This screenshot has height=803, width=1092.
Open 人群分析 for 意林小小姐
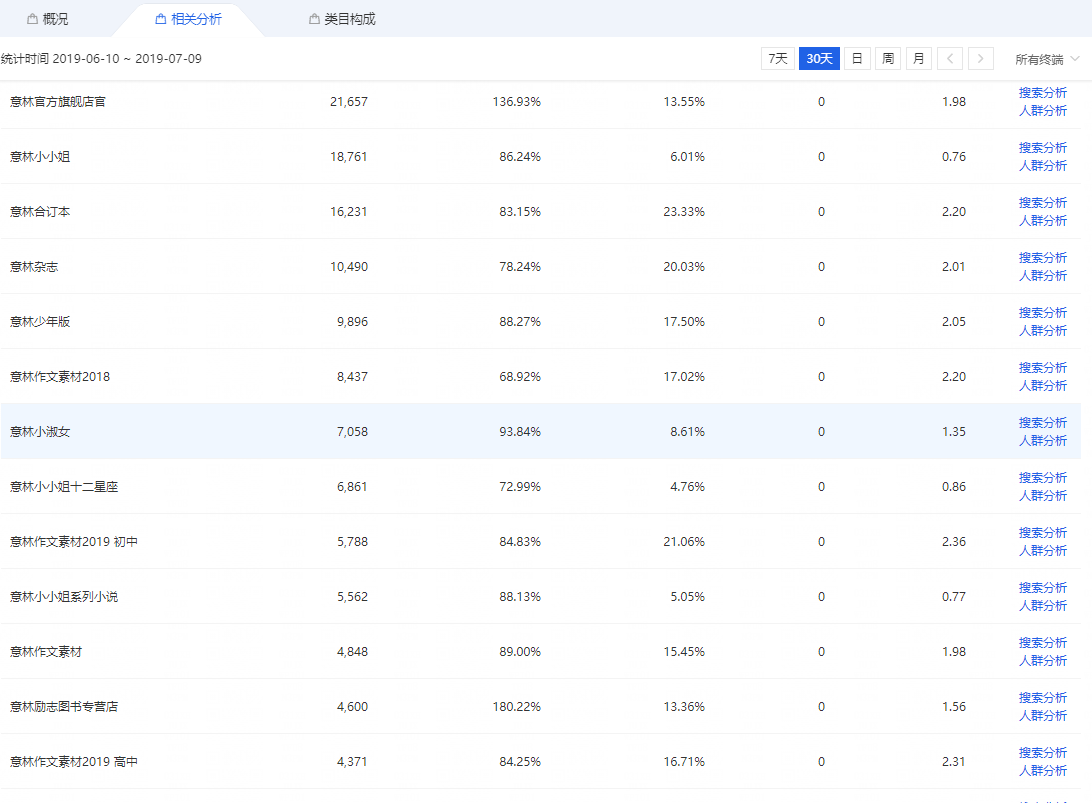1042,166
